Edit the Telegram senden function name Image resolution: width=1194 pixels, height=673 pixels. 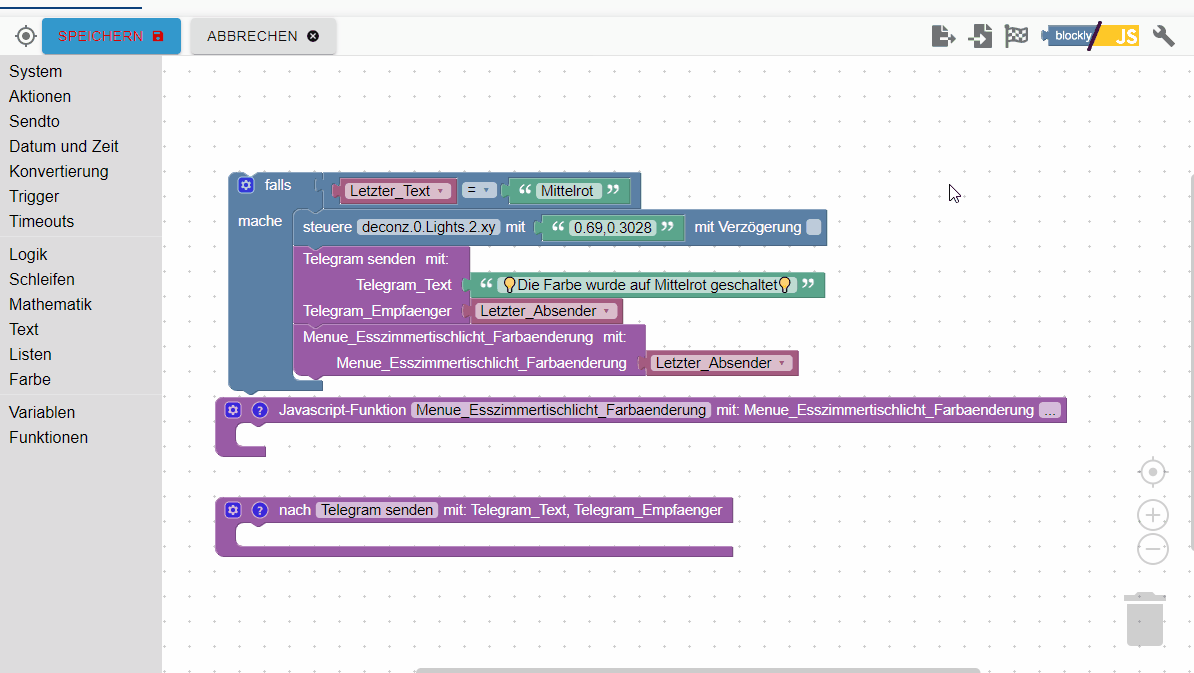[x=377, y=510]
